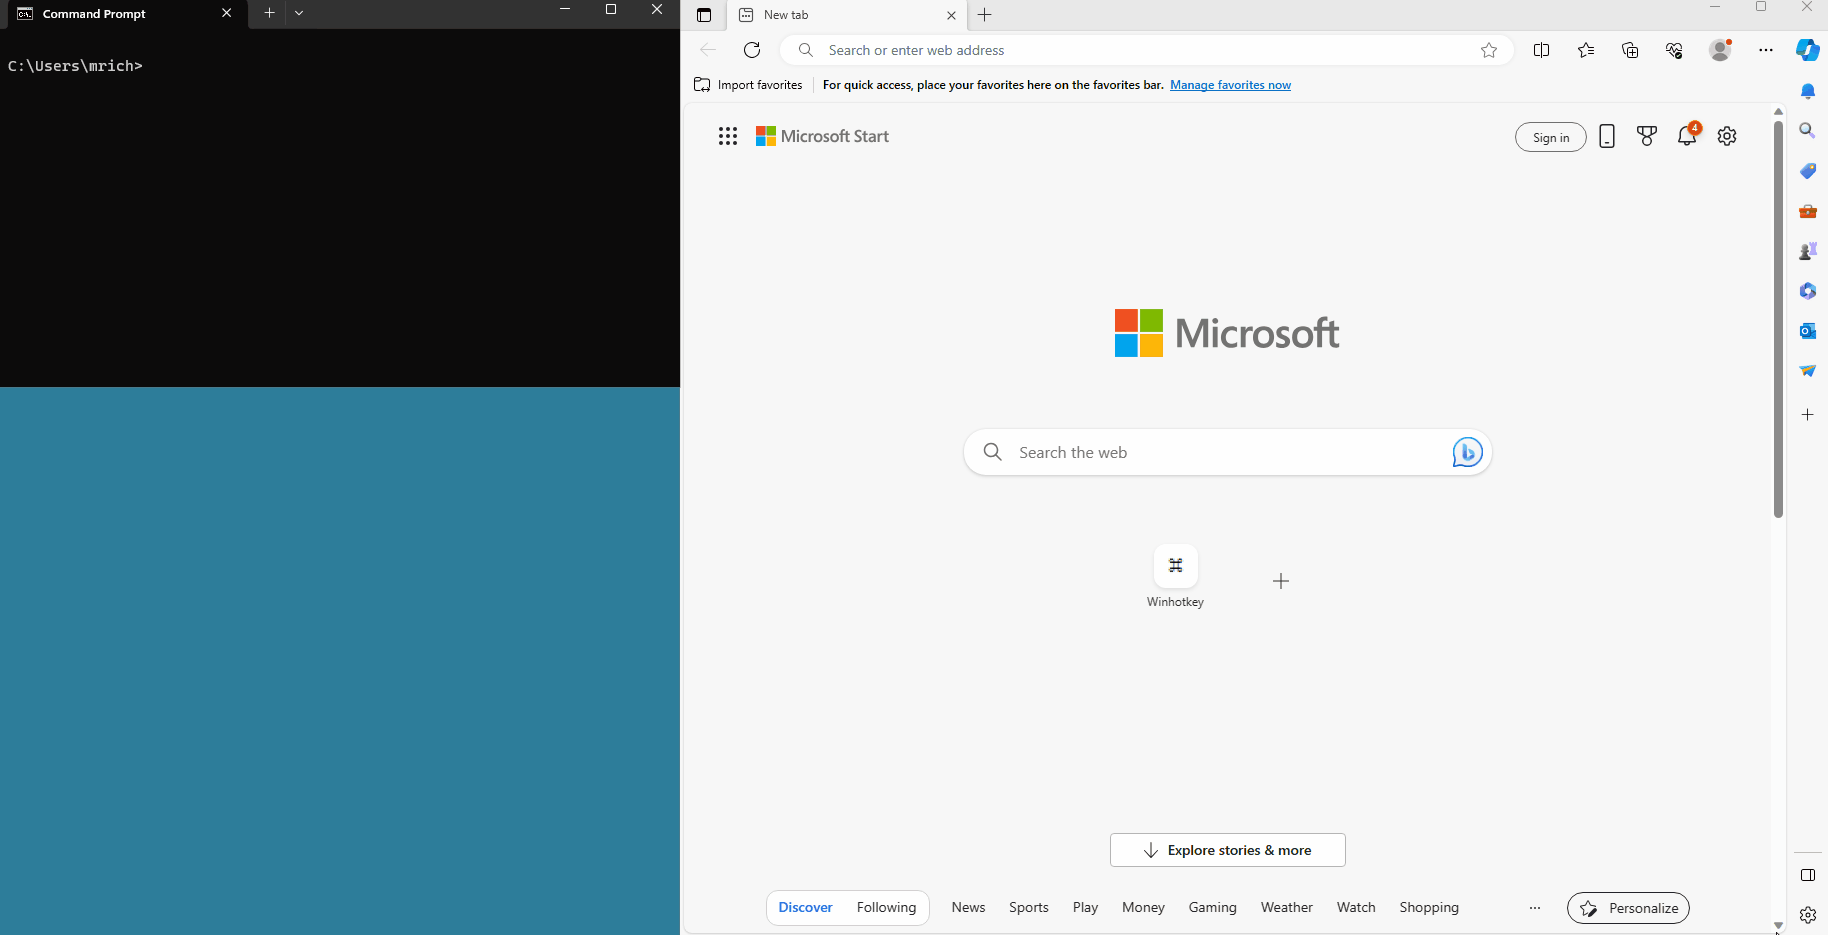This screenshot has width=1828, height=935.
Task: Open Browser essentials in the toolbar
Action: pyautogui.click(x=1673, y=50)
